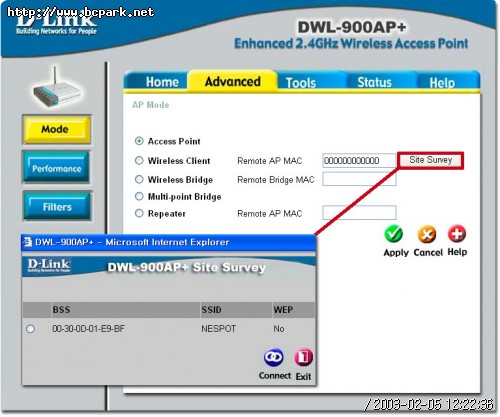The height and width of the screenshot is (417, 500).
Task: Click the Site Survey window title bar
Action: pos(168,242)
